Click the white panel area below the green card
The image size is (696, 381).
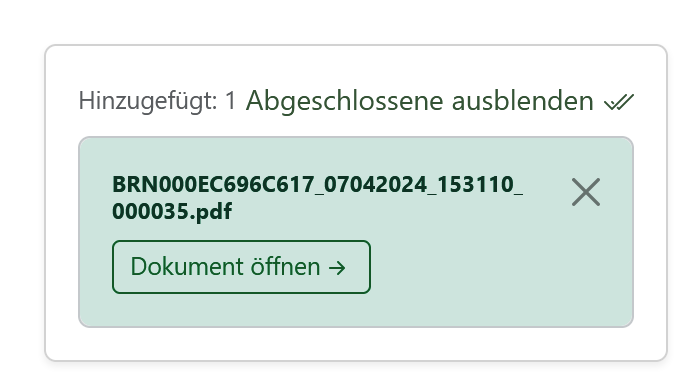[x=356, y=344]
